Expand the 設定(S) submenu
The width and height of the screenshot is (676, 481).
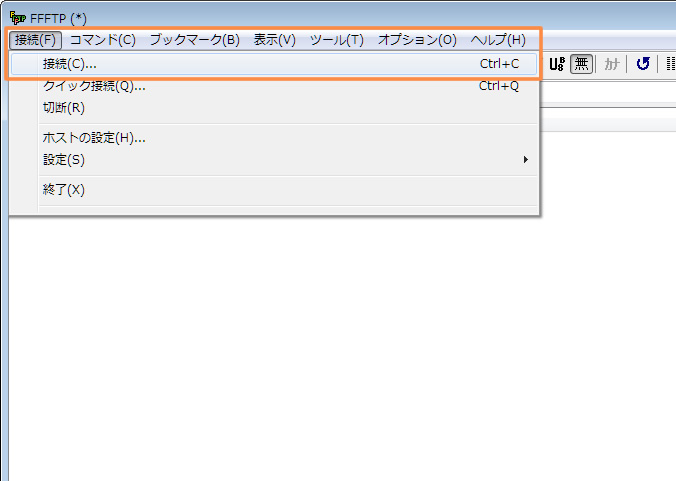274,160
